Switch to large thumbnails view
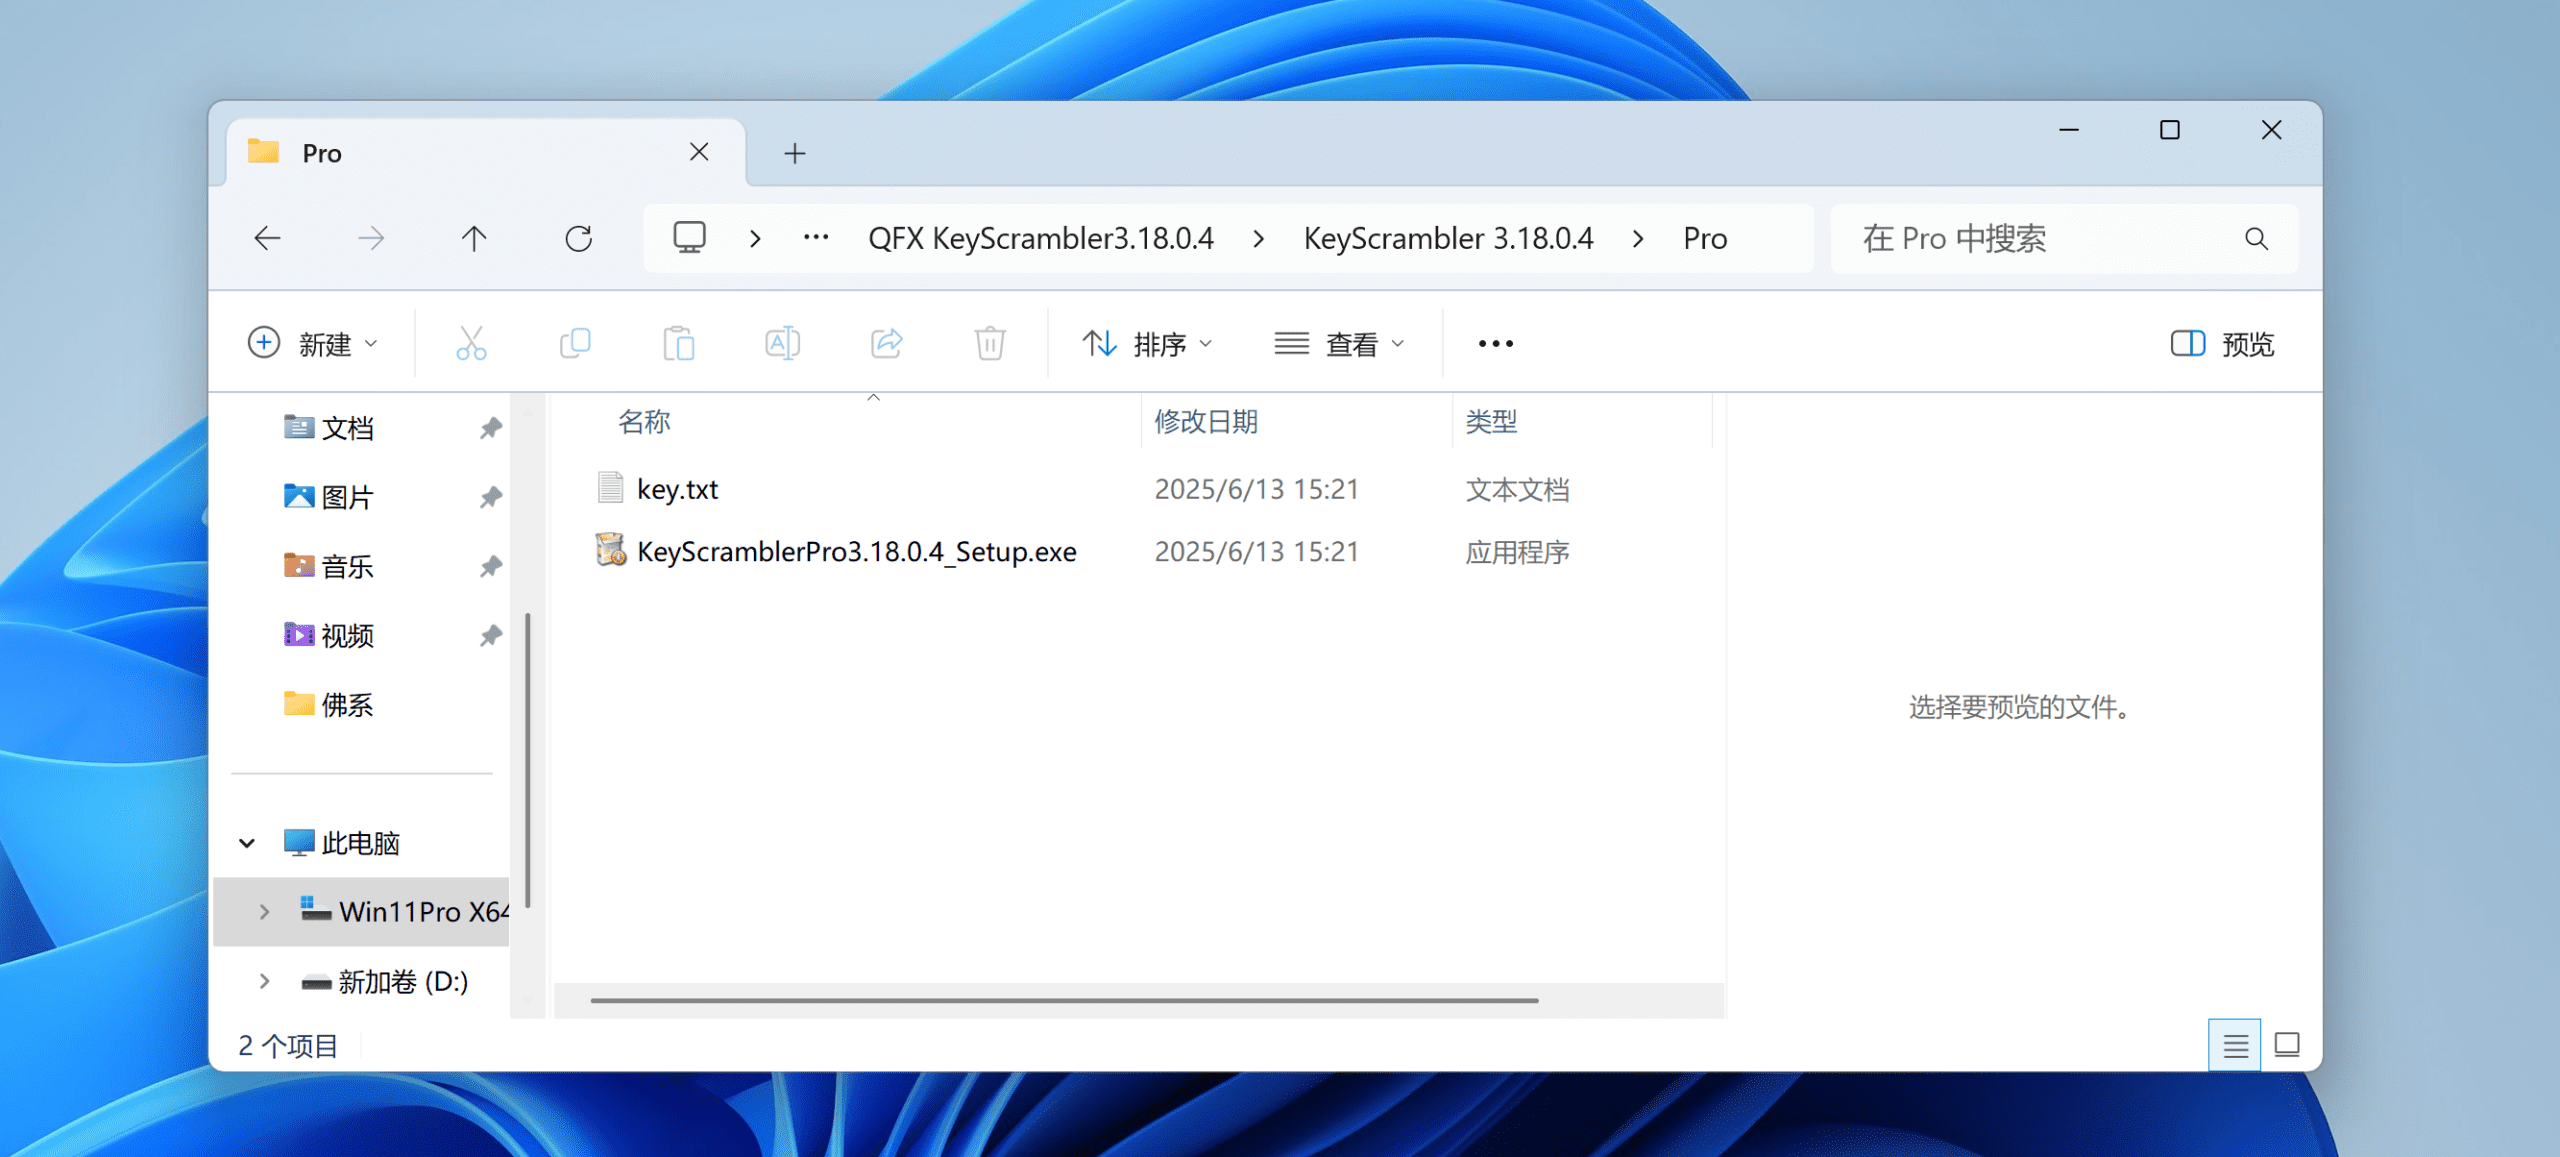The image size is (2560, 1157). (x=2287, y=1045)
